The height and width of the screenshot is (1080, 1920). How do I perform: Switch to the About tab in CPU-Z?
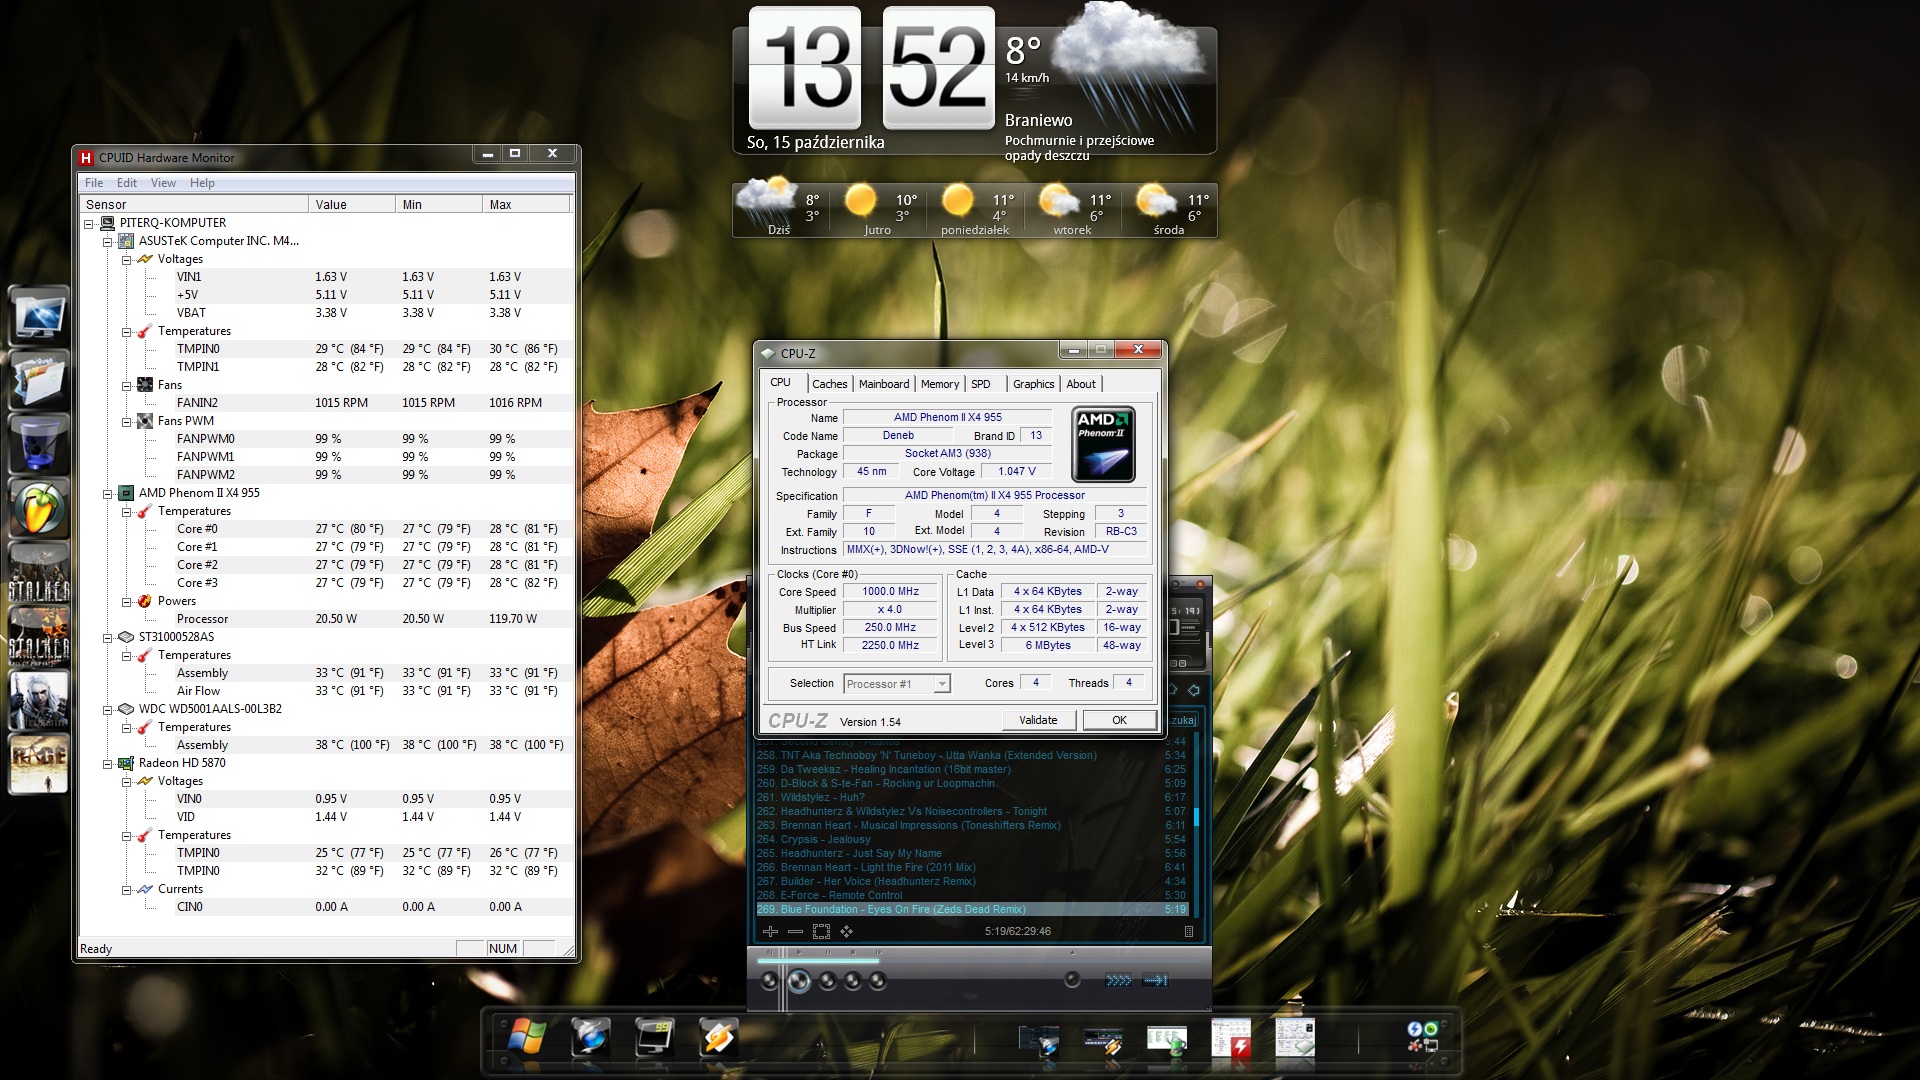pos(1081,384)
